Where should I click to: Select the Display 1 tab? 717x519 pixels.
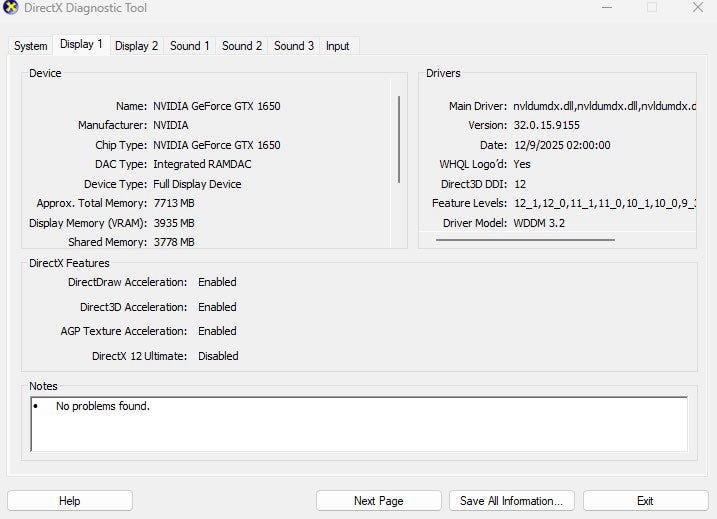click(81, 44)
